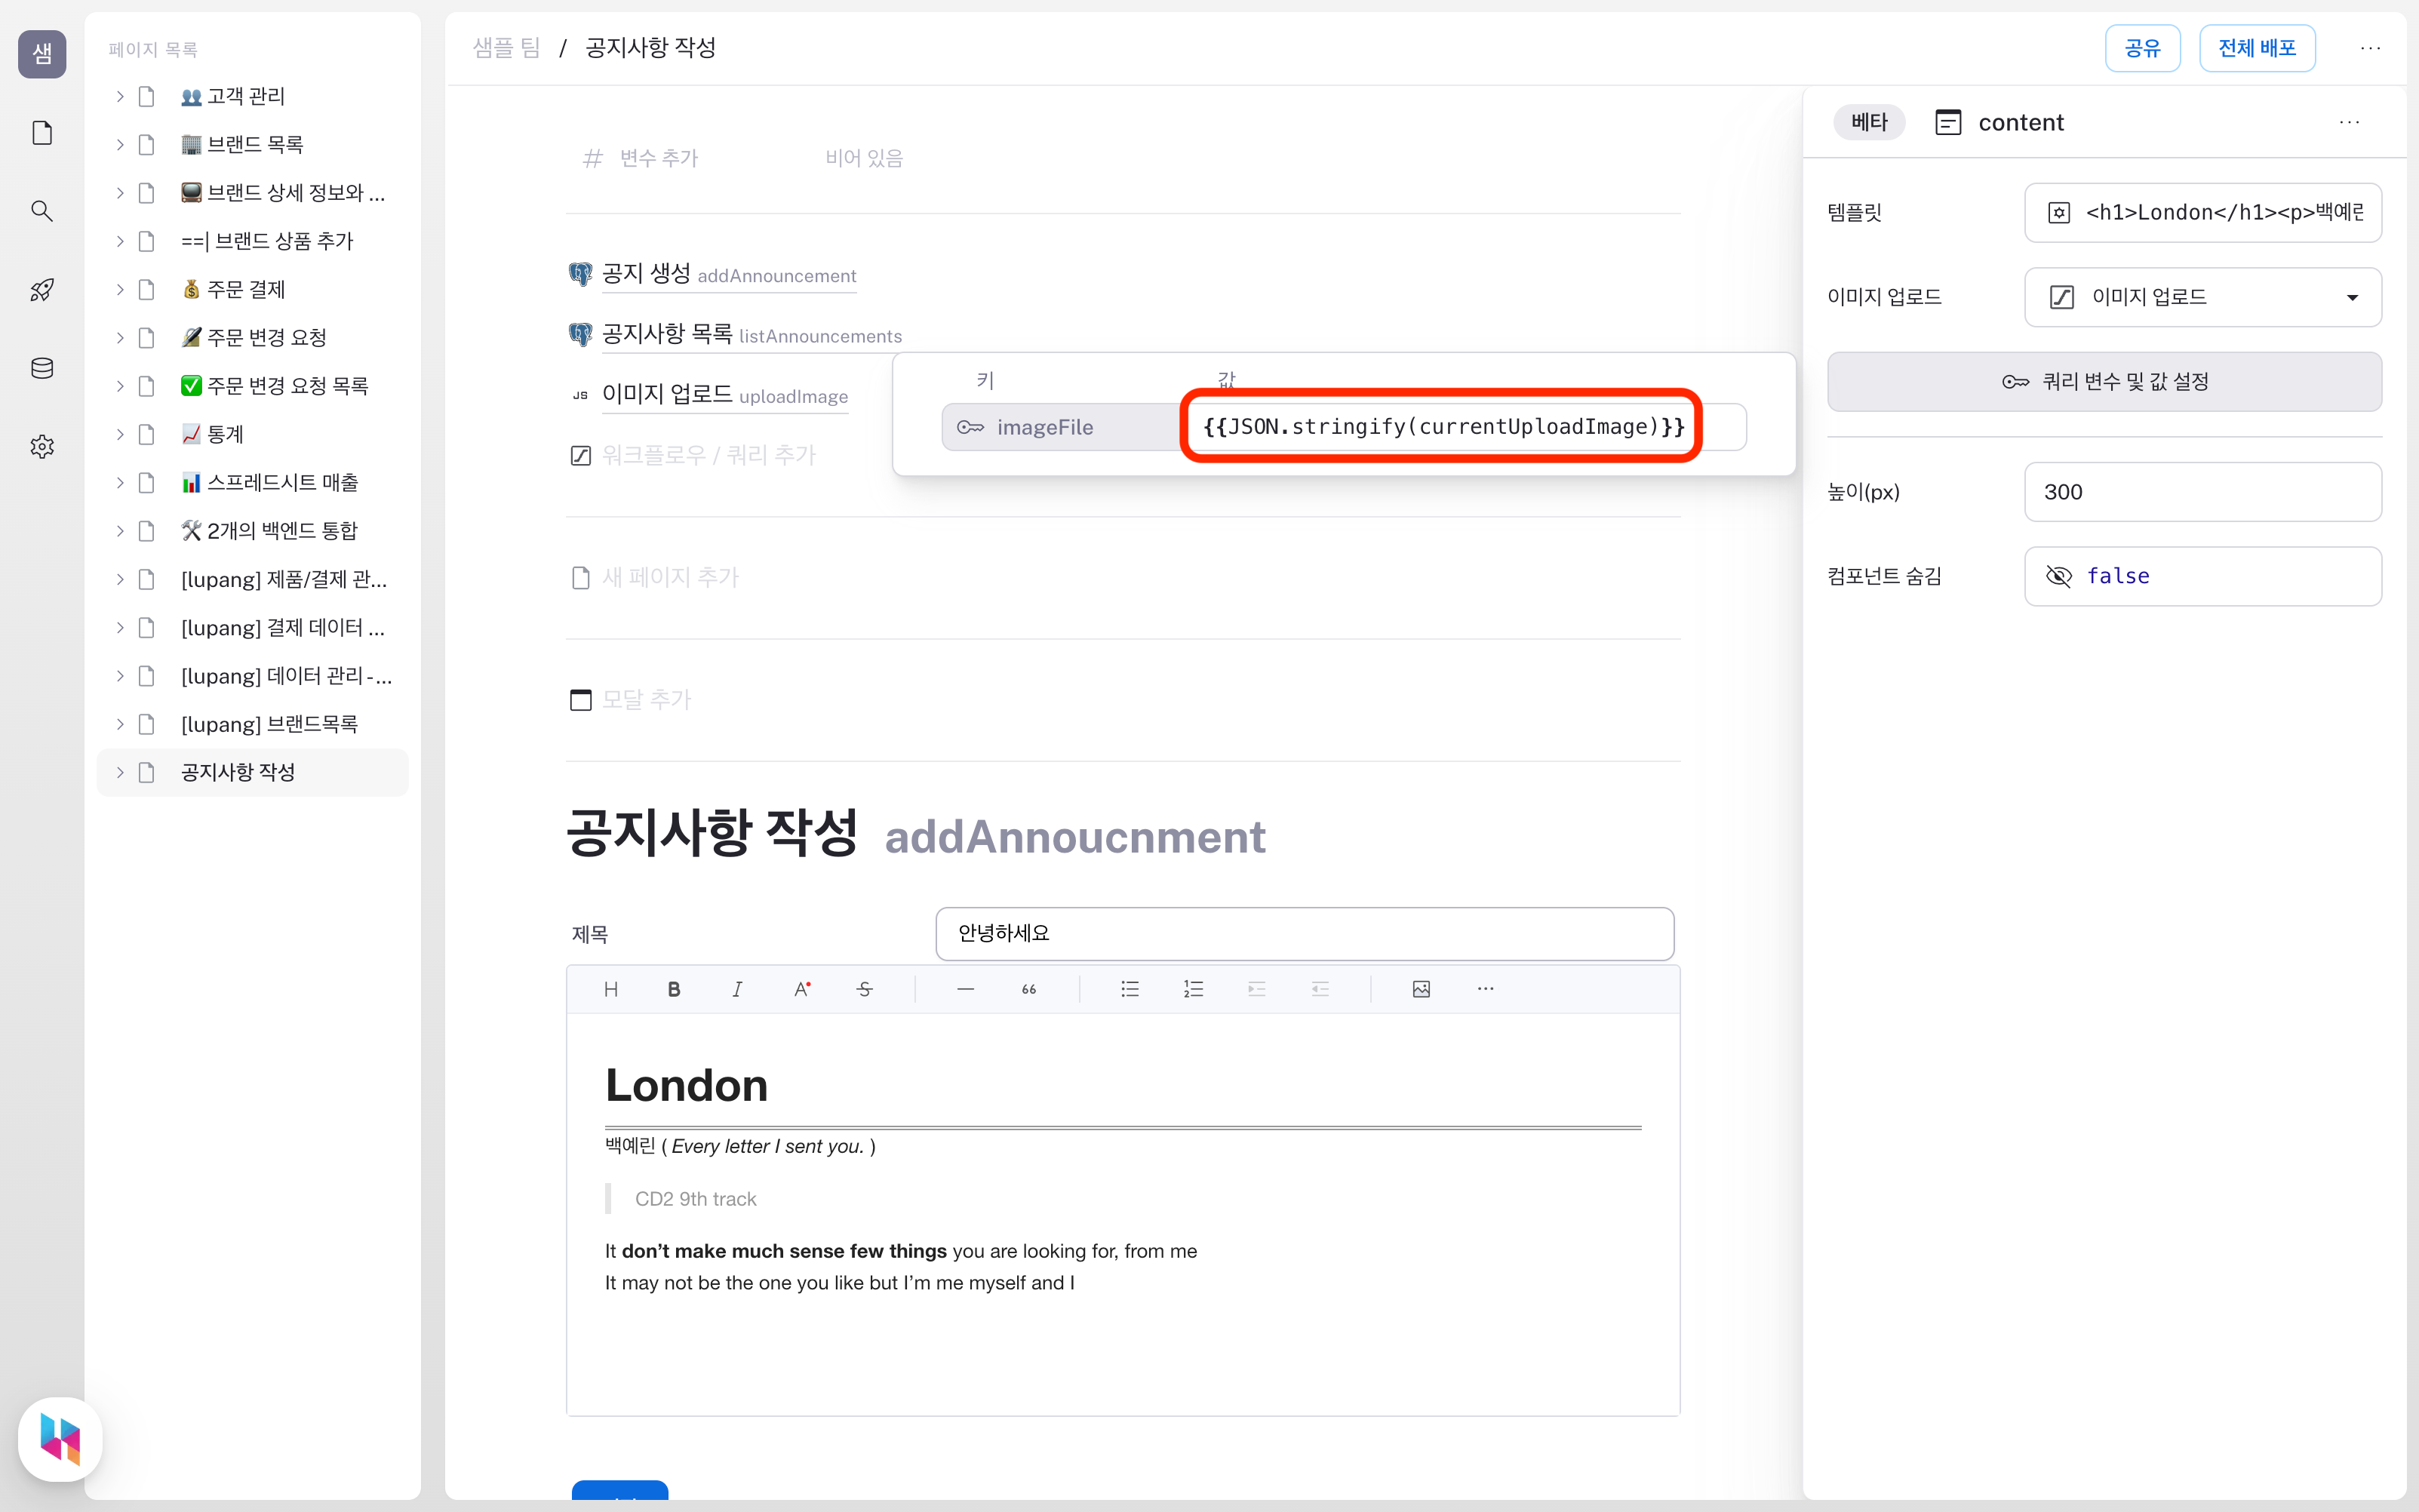Open the database icon in left rail

pos(42,368)
